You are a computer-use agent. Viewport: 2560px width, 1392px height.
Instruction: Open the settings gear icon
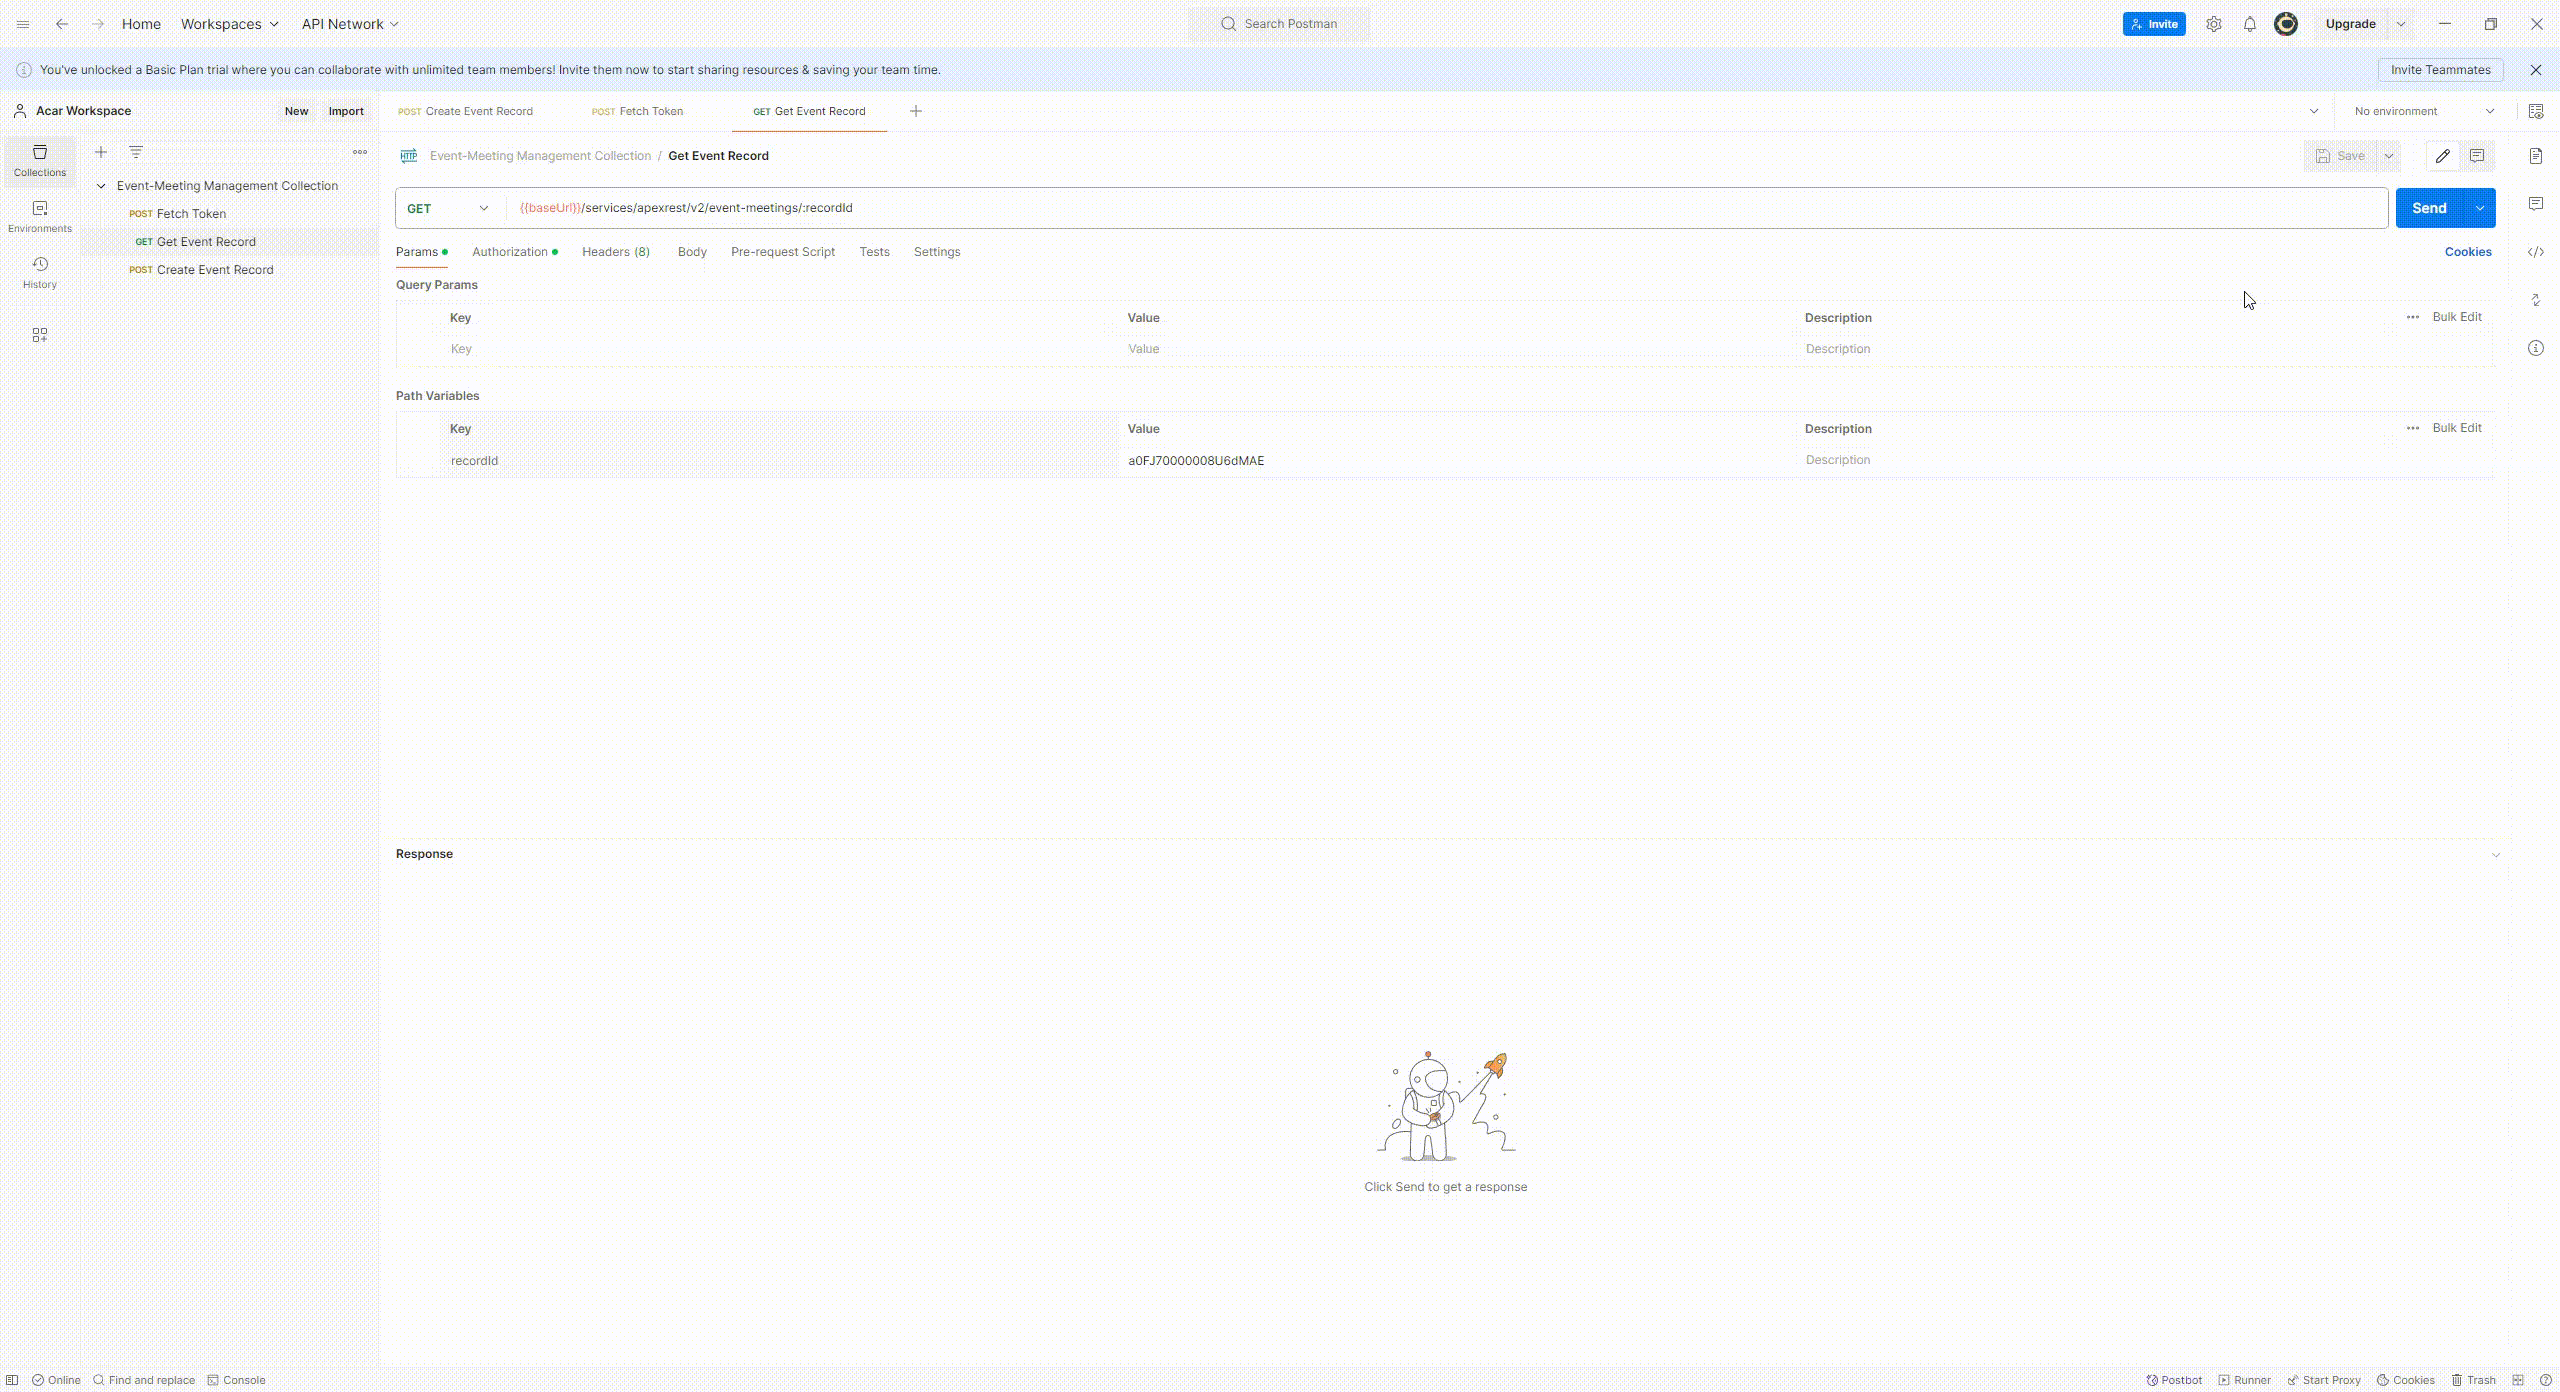[2213, 24]
